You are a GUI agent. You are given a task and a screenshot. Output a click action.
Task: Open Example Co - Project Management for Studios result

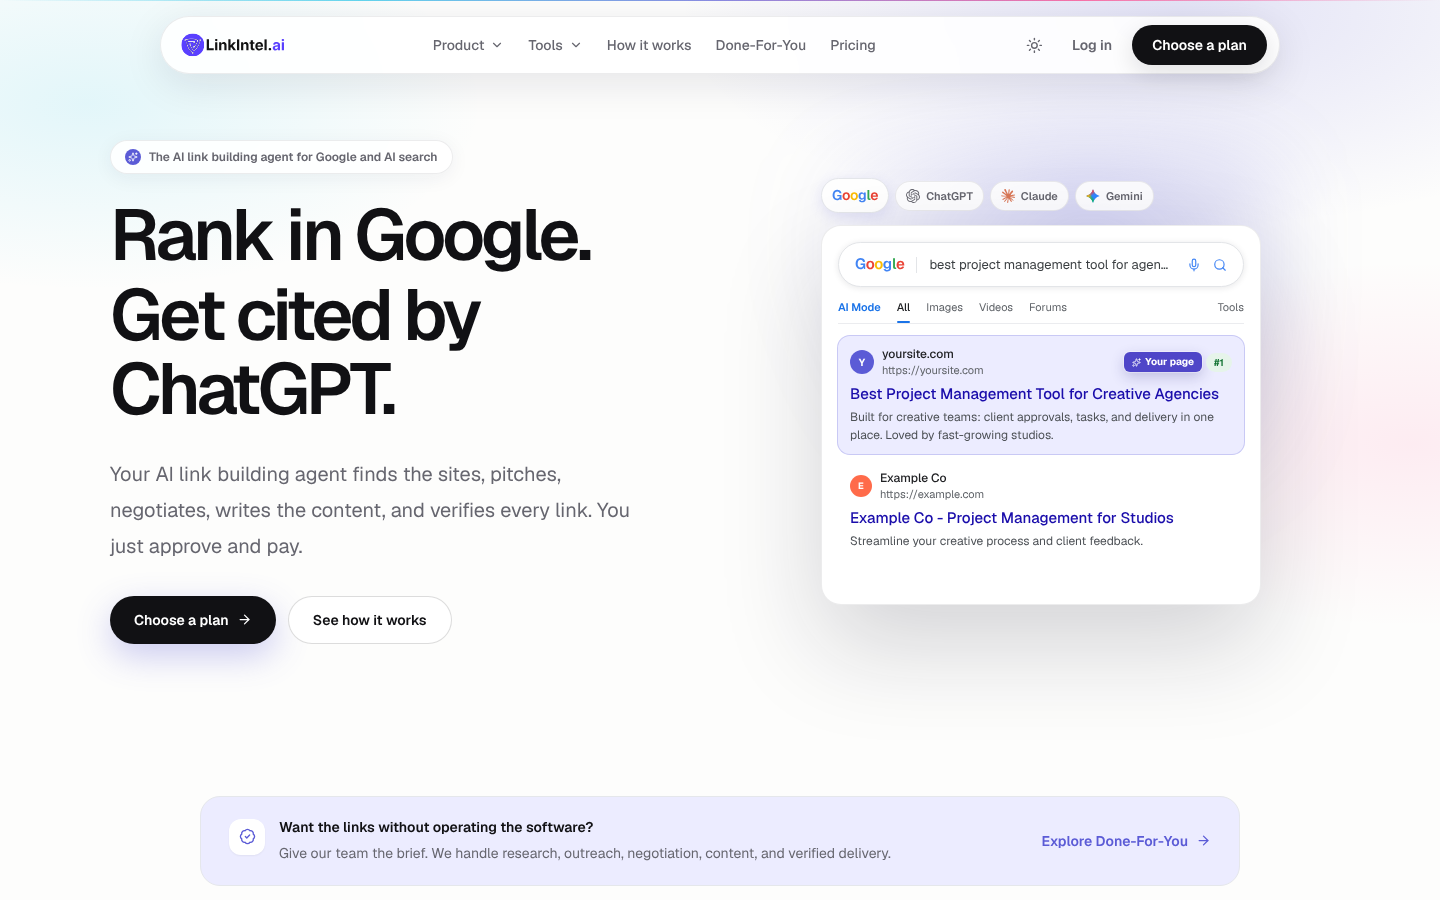[x=1012, y=518]
